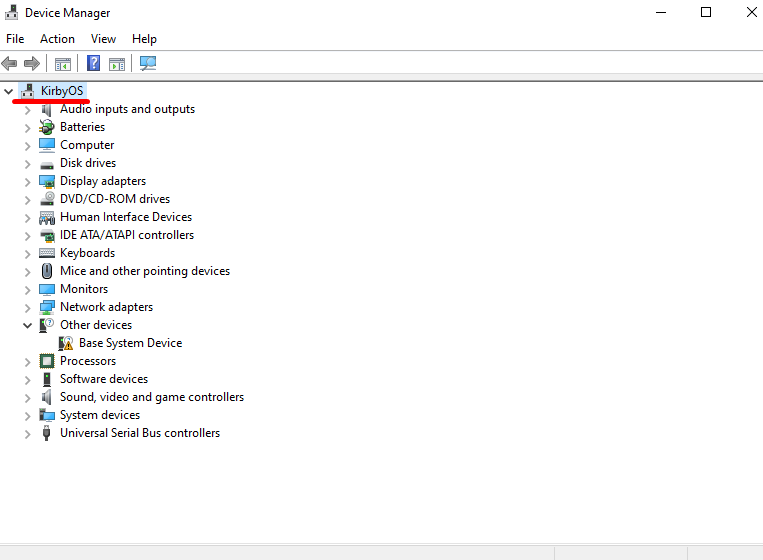Click the DVD/CD-ROM drives disc icon
Screen dimensions: 763x560
47,199
